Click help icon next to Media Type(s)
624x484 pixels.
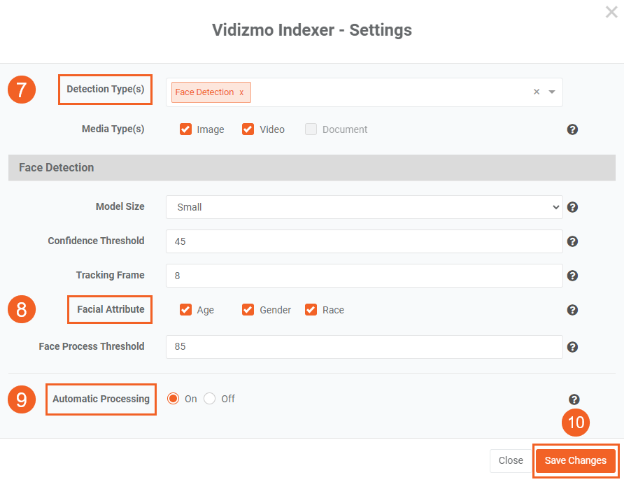573,130
